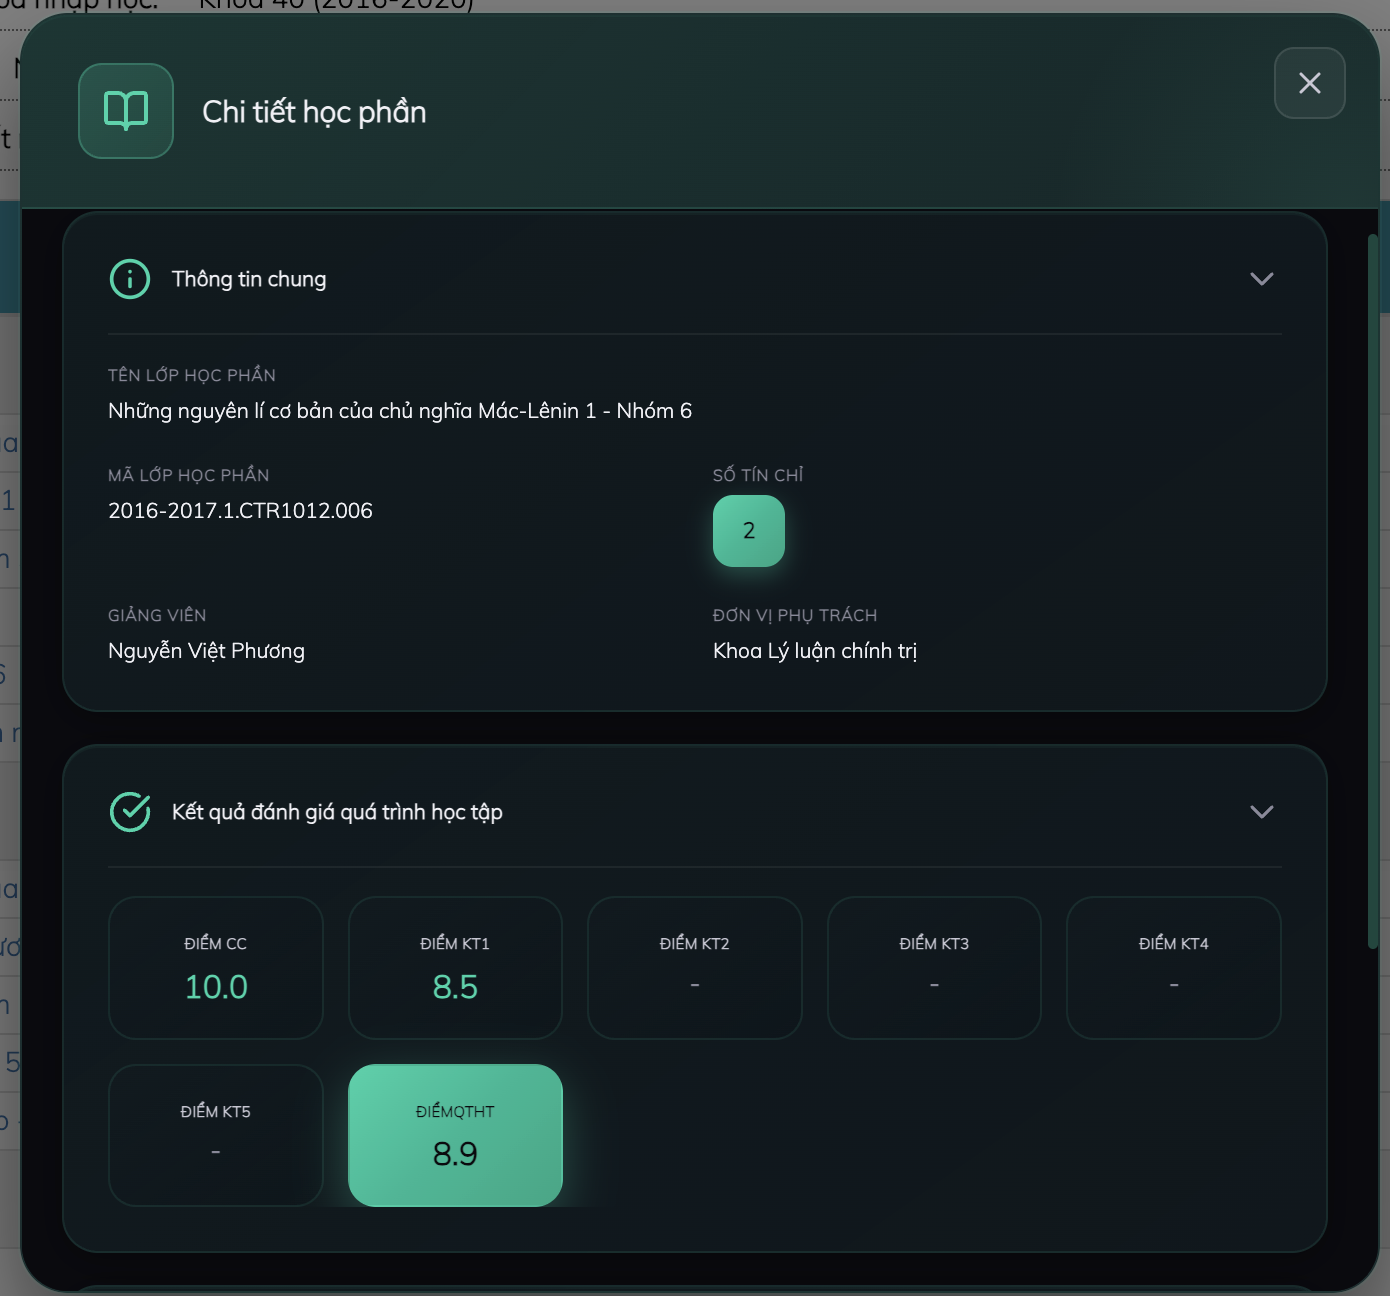Click the ĐIỂM CC score card
This screenshot has width=1390, height=1296.
coord(216,968)
